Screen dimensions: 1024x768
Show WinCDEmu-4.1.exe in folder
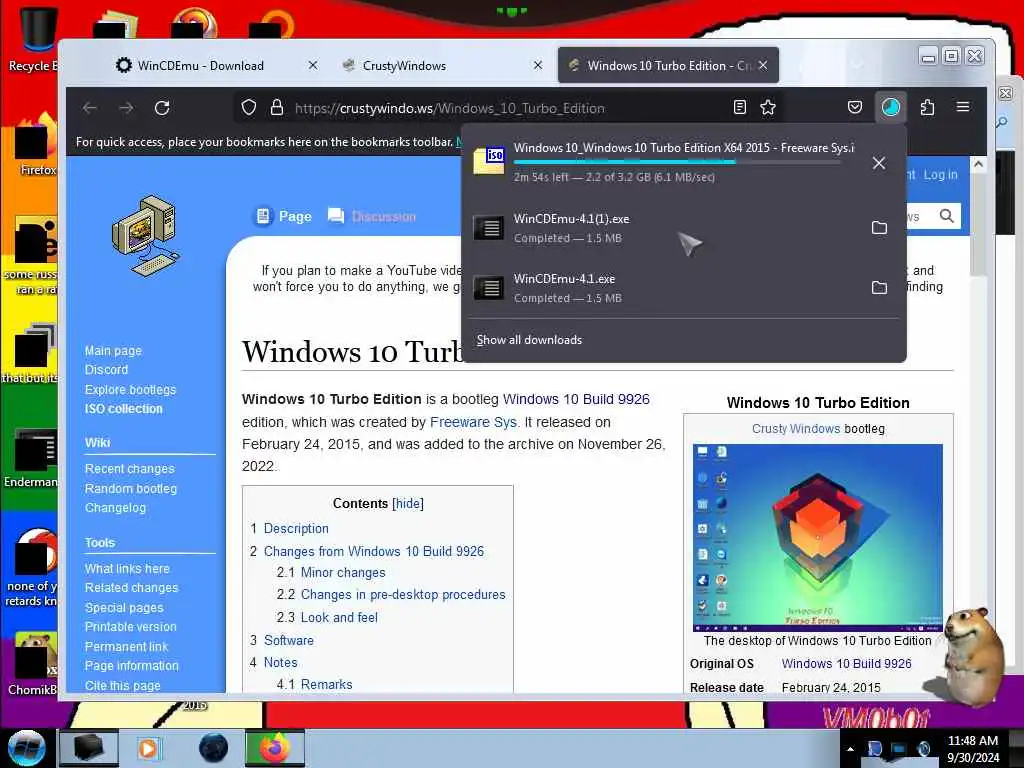coord(879,287)
